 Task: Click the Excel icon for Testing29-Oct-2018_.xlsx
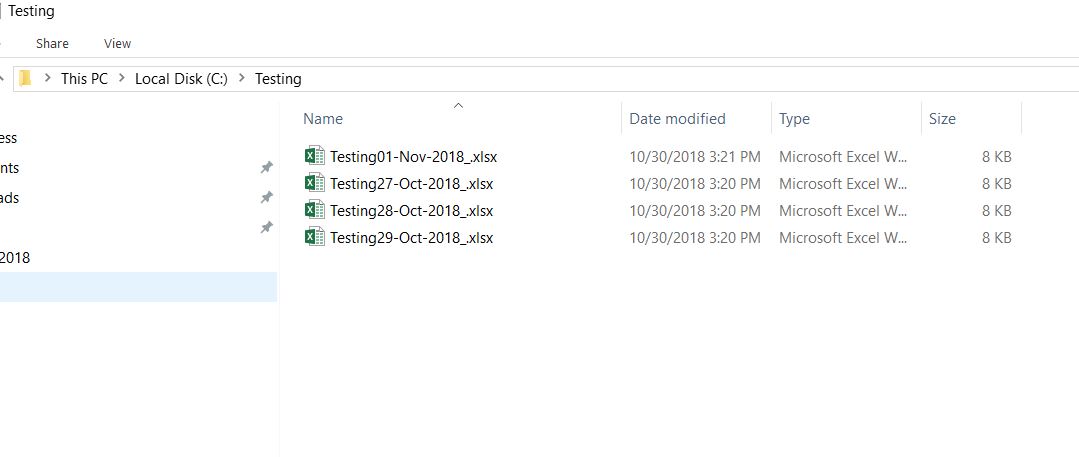tap(314, 237)
